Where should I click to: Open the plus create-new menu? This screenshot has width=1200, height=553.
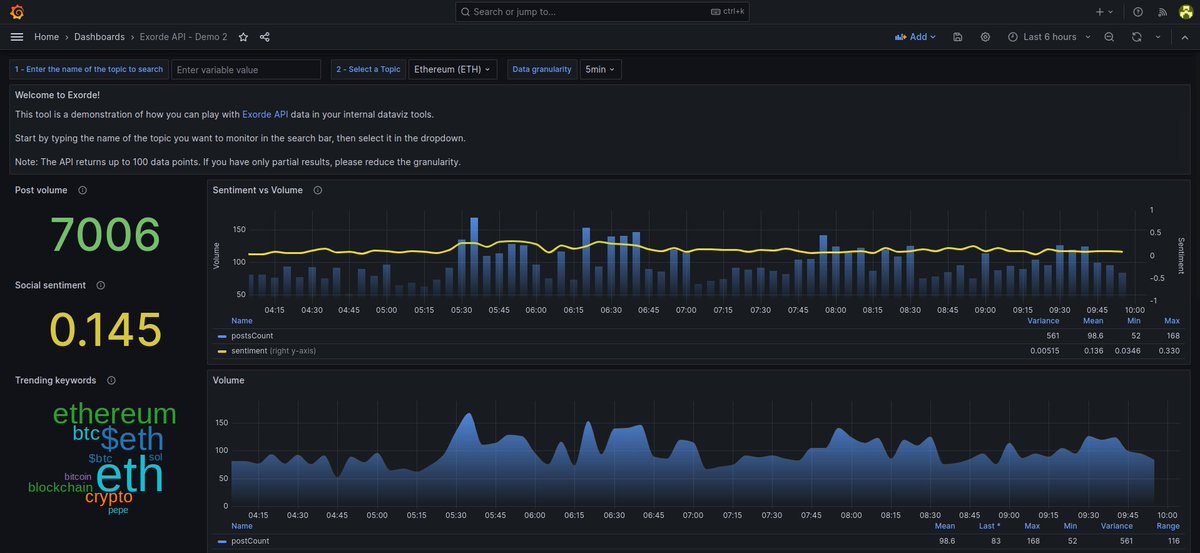[x=1104, y=12]
